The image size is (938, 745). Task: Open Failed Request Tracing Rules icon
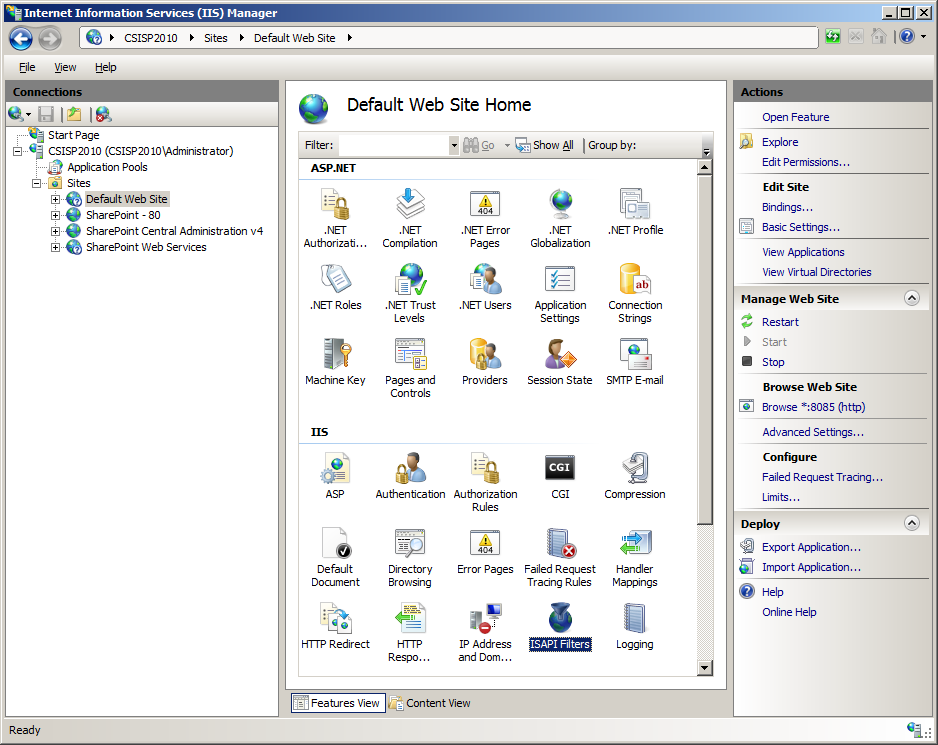point(560,544)
